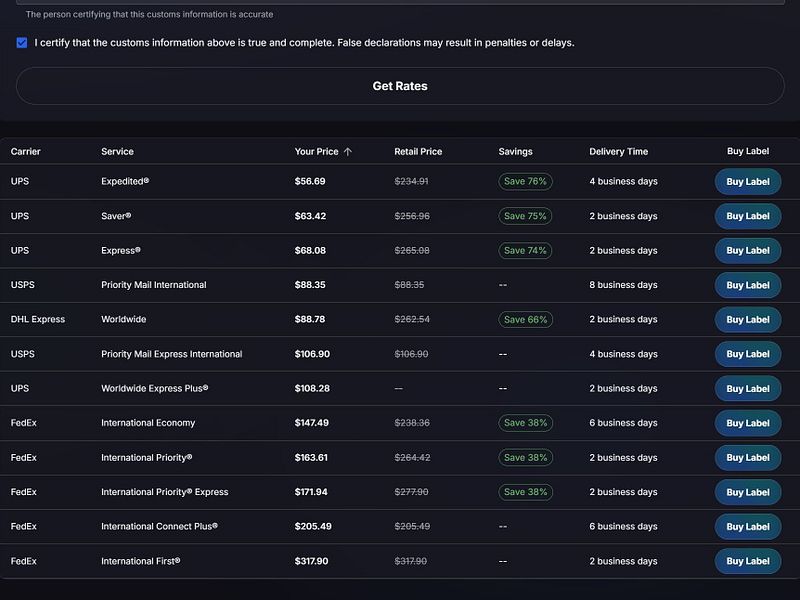This screenshot has width=800, height=600.
Task: Select the $147.49 price cell
Action: [x=312, y=422]
